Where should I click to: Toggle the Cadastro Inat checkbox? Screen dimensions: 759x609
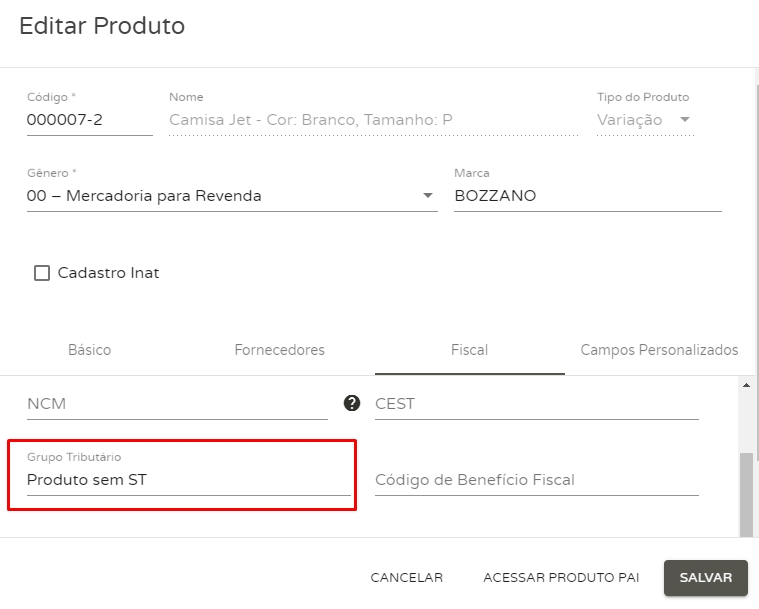click(x=42, y=273)
